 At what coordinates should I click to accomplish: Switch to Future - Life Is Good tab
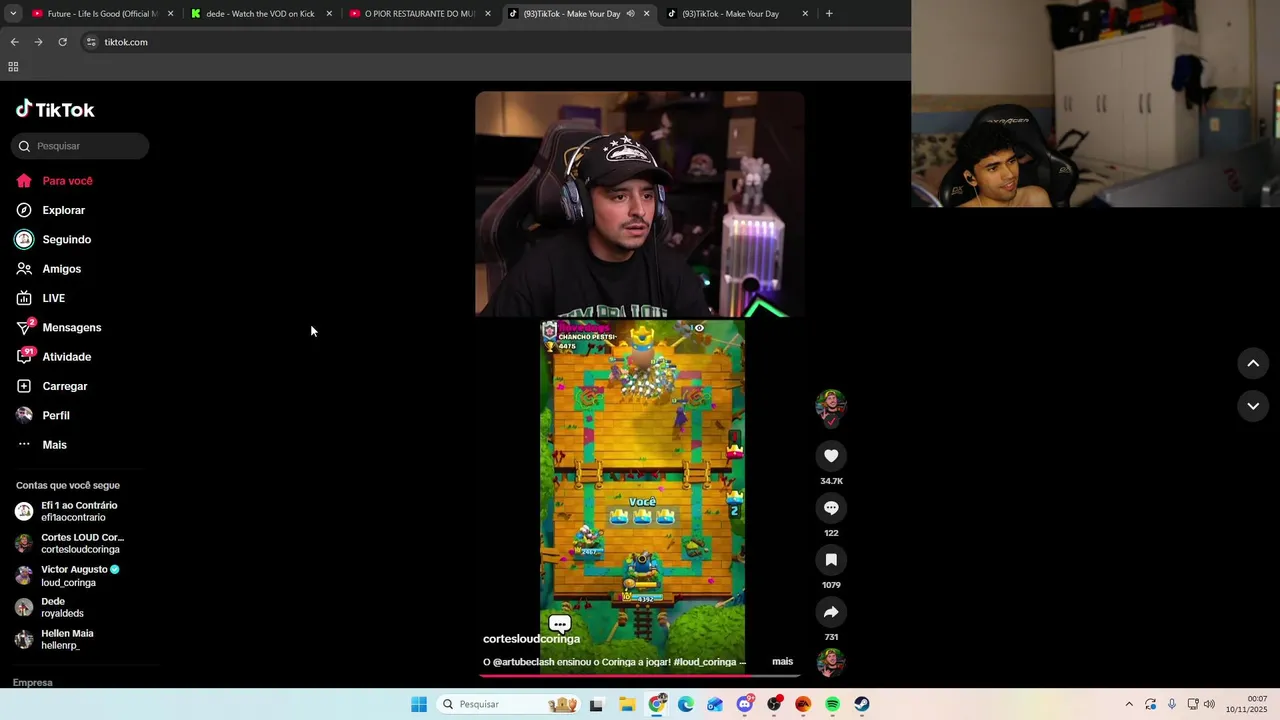point(102,14)
